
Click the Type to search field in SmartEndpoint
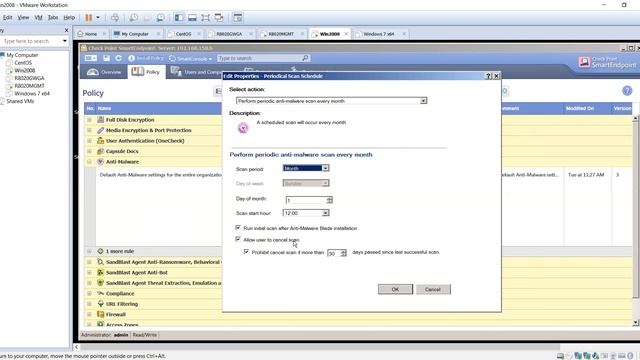[x=259, y=58]
